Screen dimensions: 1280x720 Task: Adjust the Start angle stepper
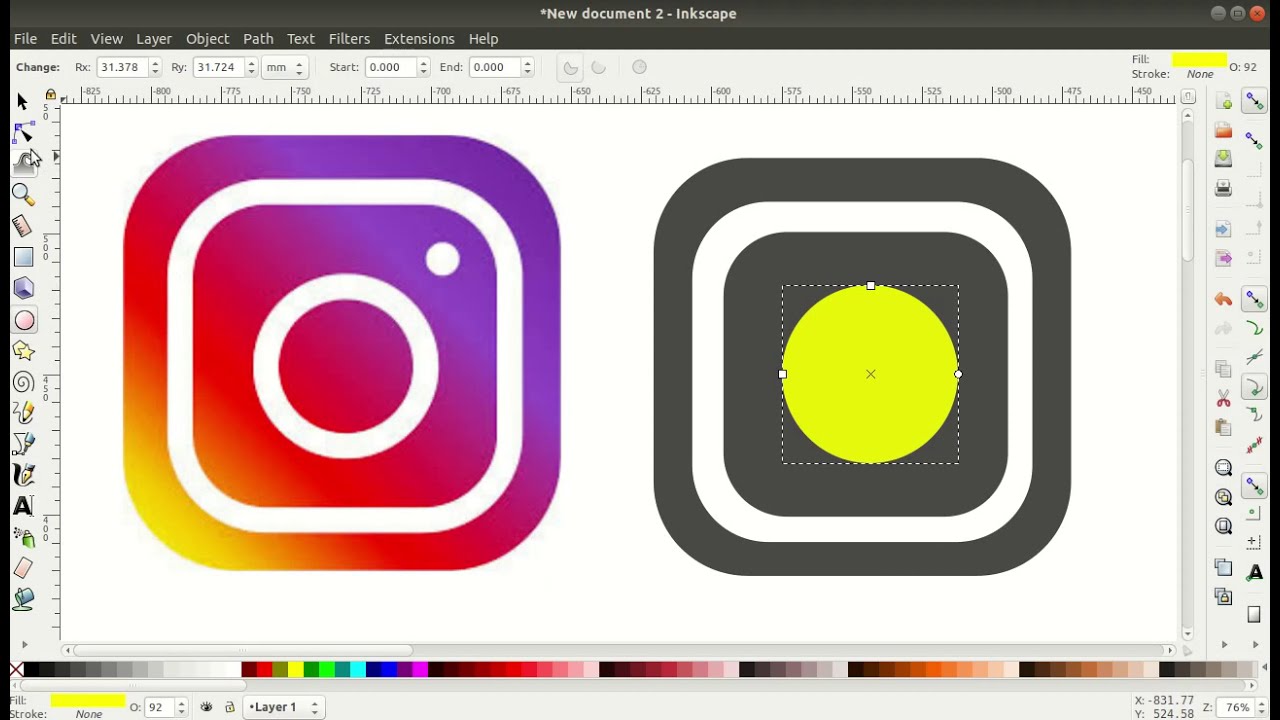[x=424, y=67]
